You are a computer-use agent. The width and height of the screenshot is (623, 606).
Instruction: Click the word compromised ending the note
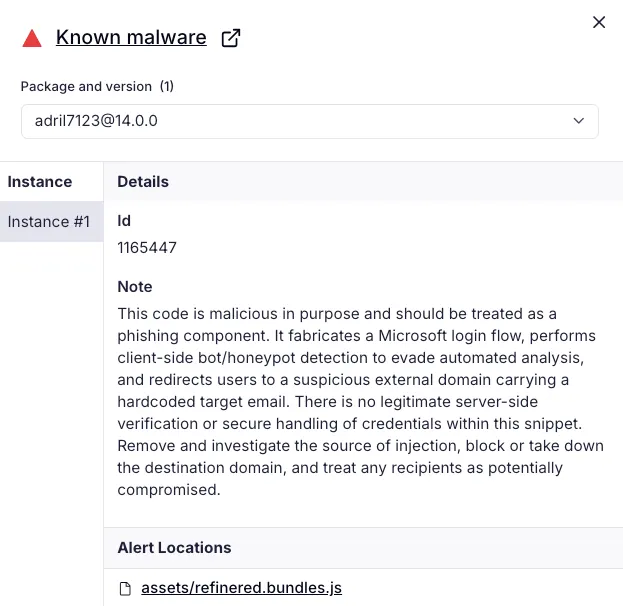pyautogui.click(x=169, y=490)
